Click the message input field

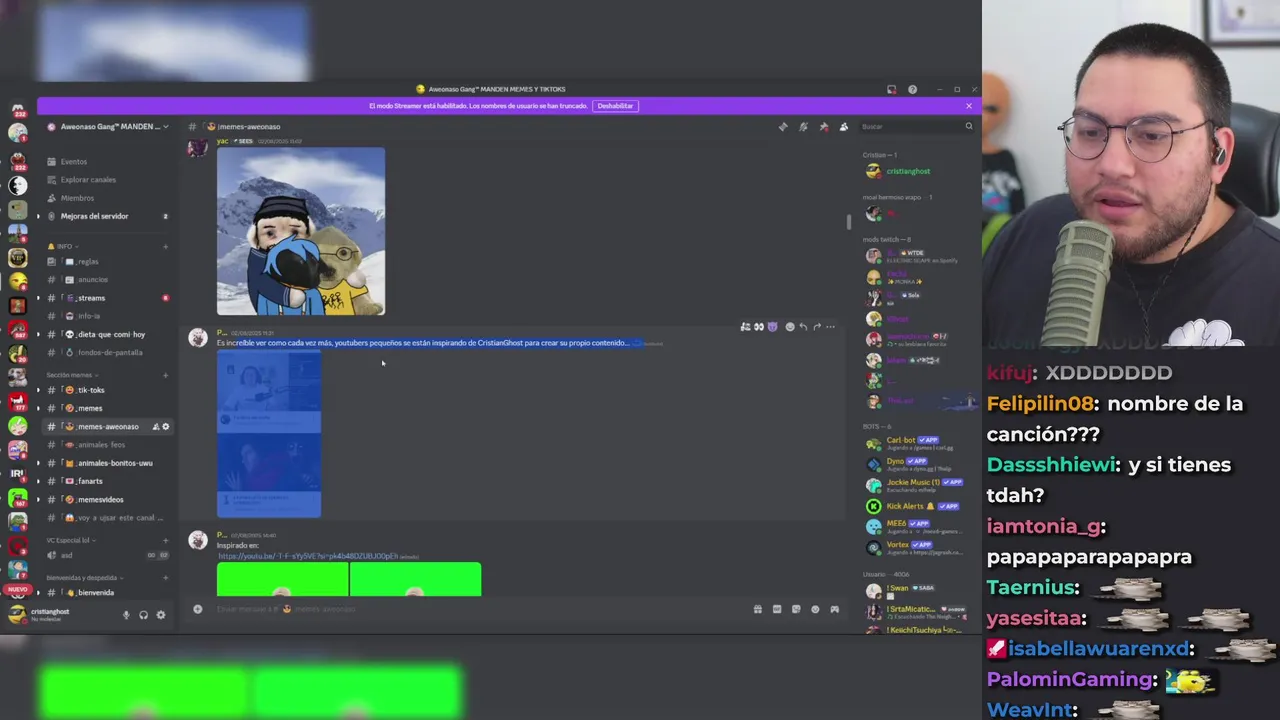click(x=480, y=609)
